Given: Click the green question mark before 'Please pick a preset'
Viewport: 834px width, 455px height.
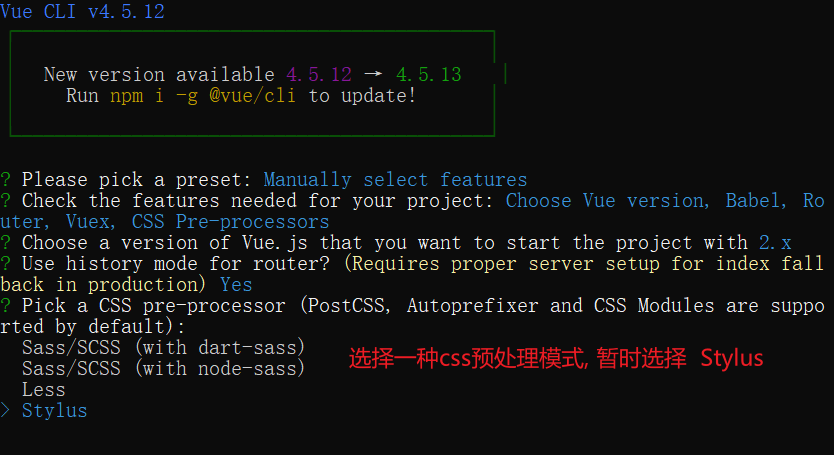Looking at the screenshot, I should (5, 179).
